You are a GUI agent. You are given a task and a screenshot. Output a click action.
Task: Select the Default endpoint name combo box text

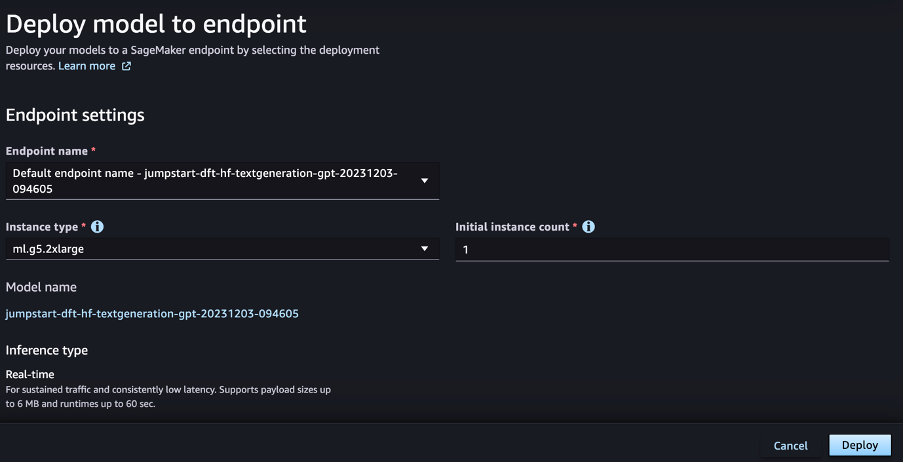coord(205,181)
